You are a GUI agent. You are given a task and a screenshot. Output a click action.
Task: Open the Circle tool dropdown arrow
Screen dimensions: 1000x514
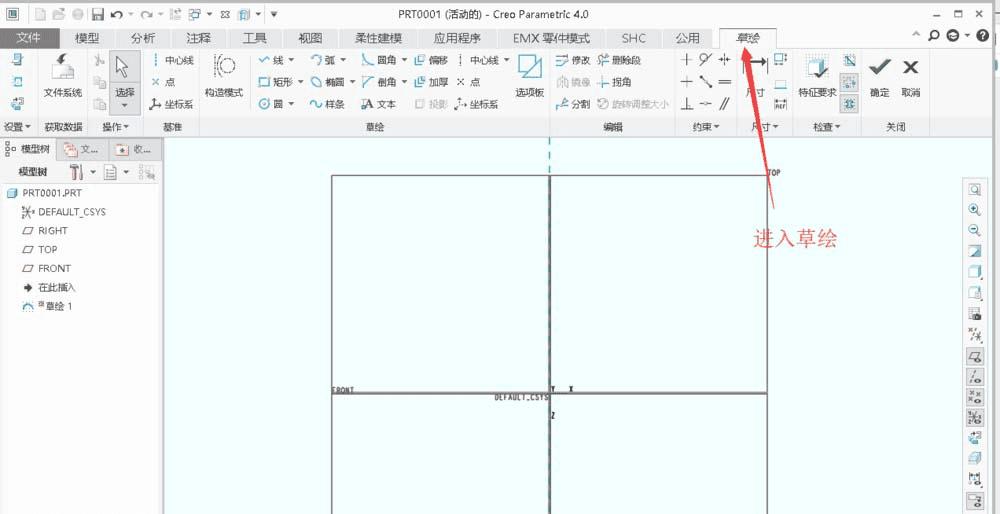(x=291, y=104)
